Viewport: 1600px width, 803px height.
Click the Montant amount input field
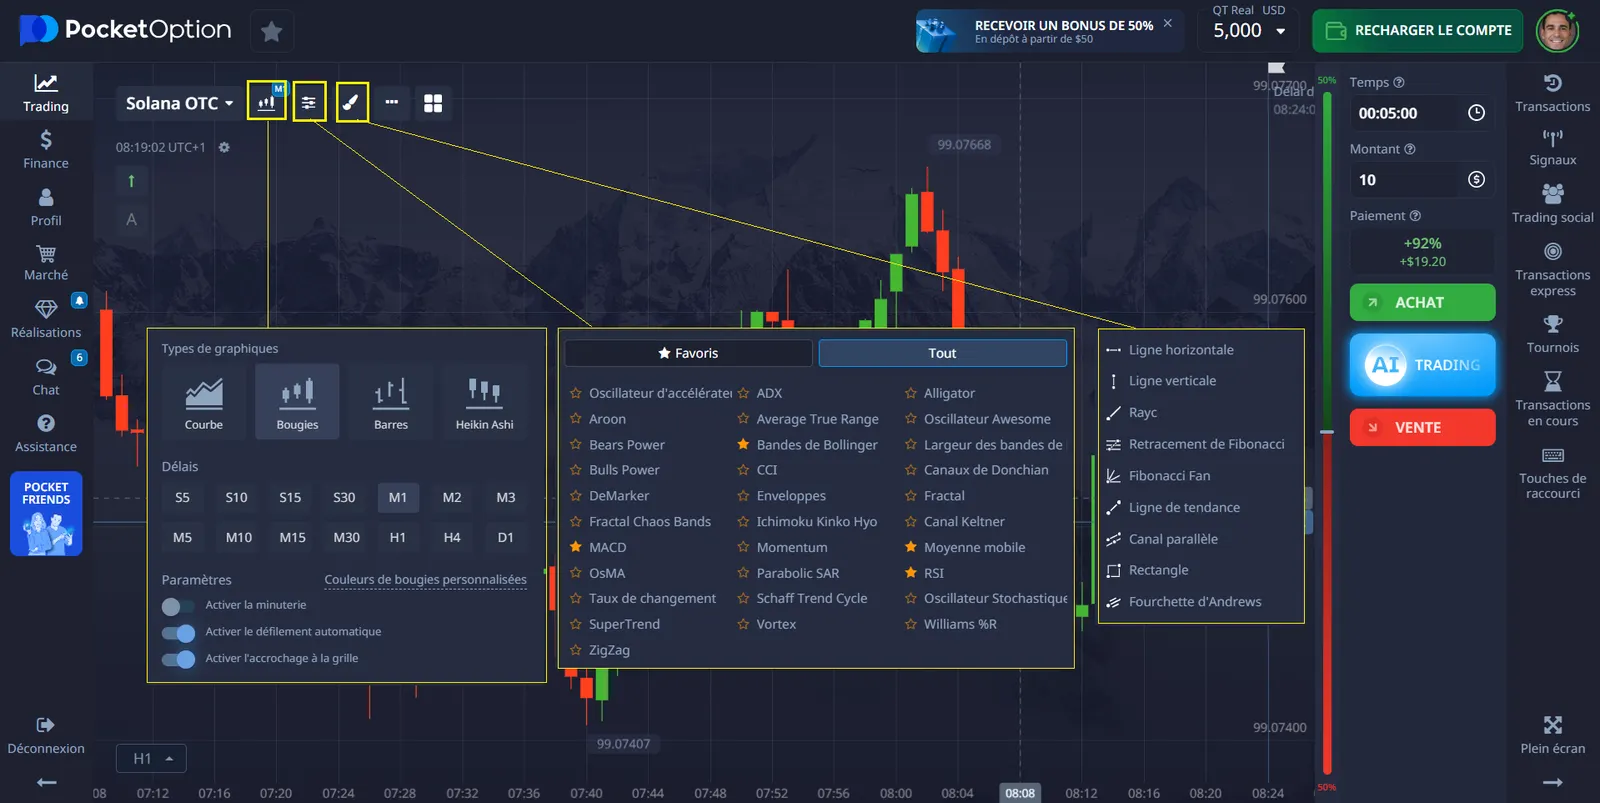1421,180
